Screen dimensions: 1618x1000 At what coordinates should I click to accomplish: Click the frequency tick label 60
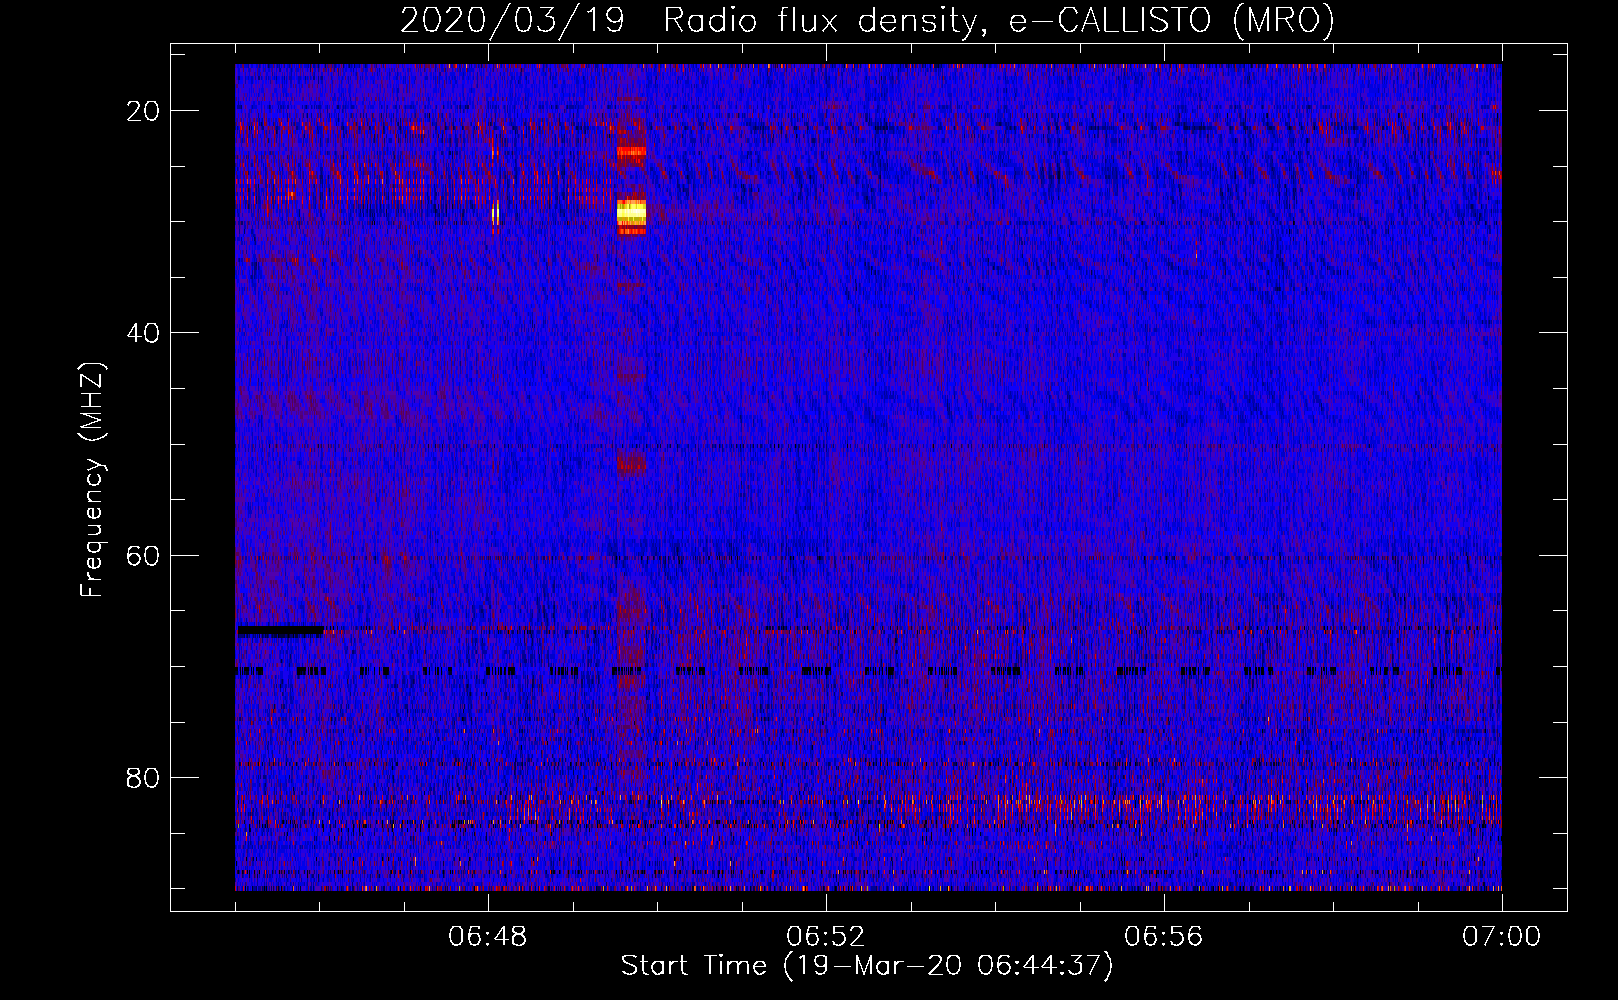(x=143, y=555)
